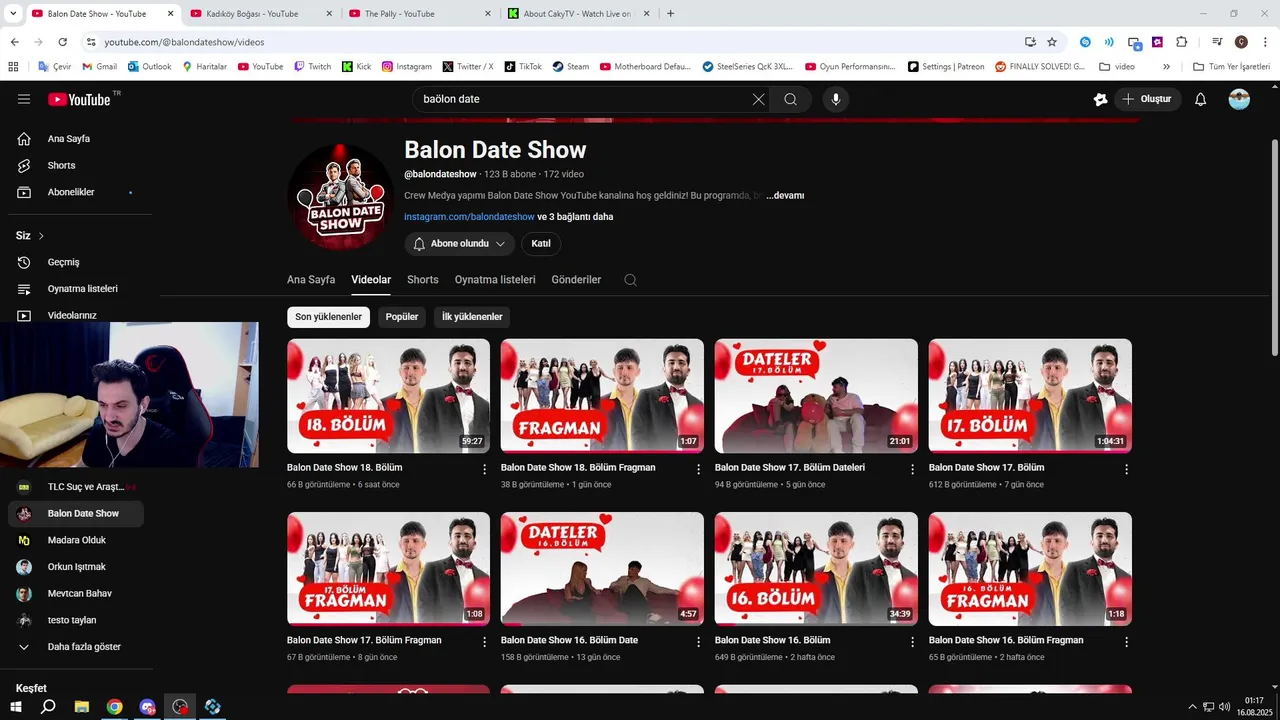
Task: Show hidden bookmarks with the double chevron
Action: [1166, 66]
